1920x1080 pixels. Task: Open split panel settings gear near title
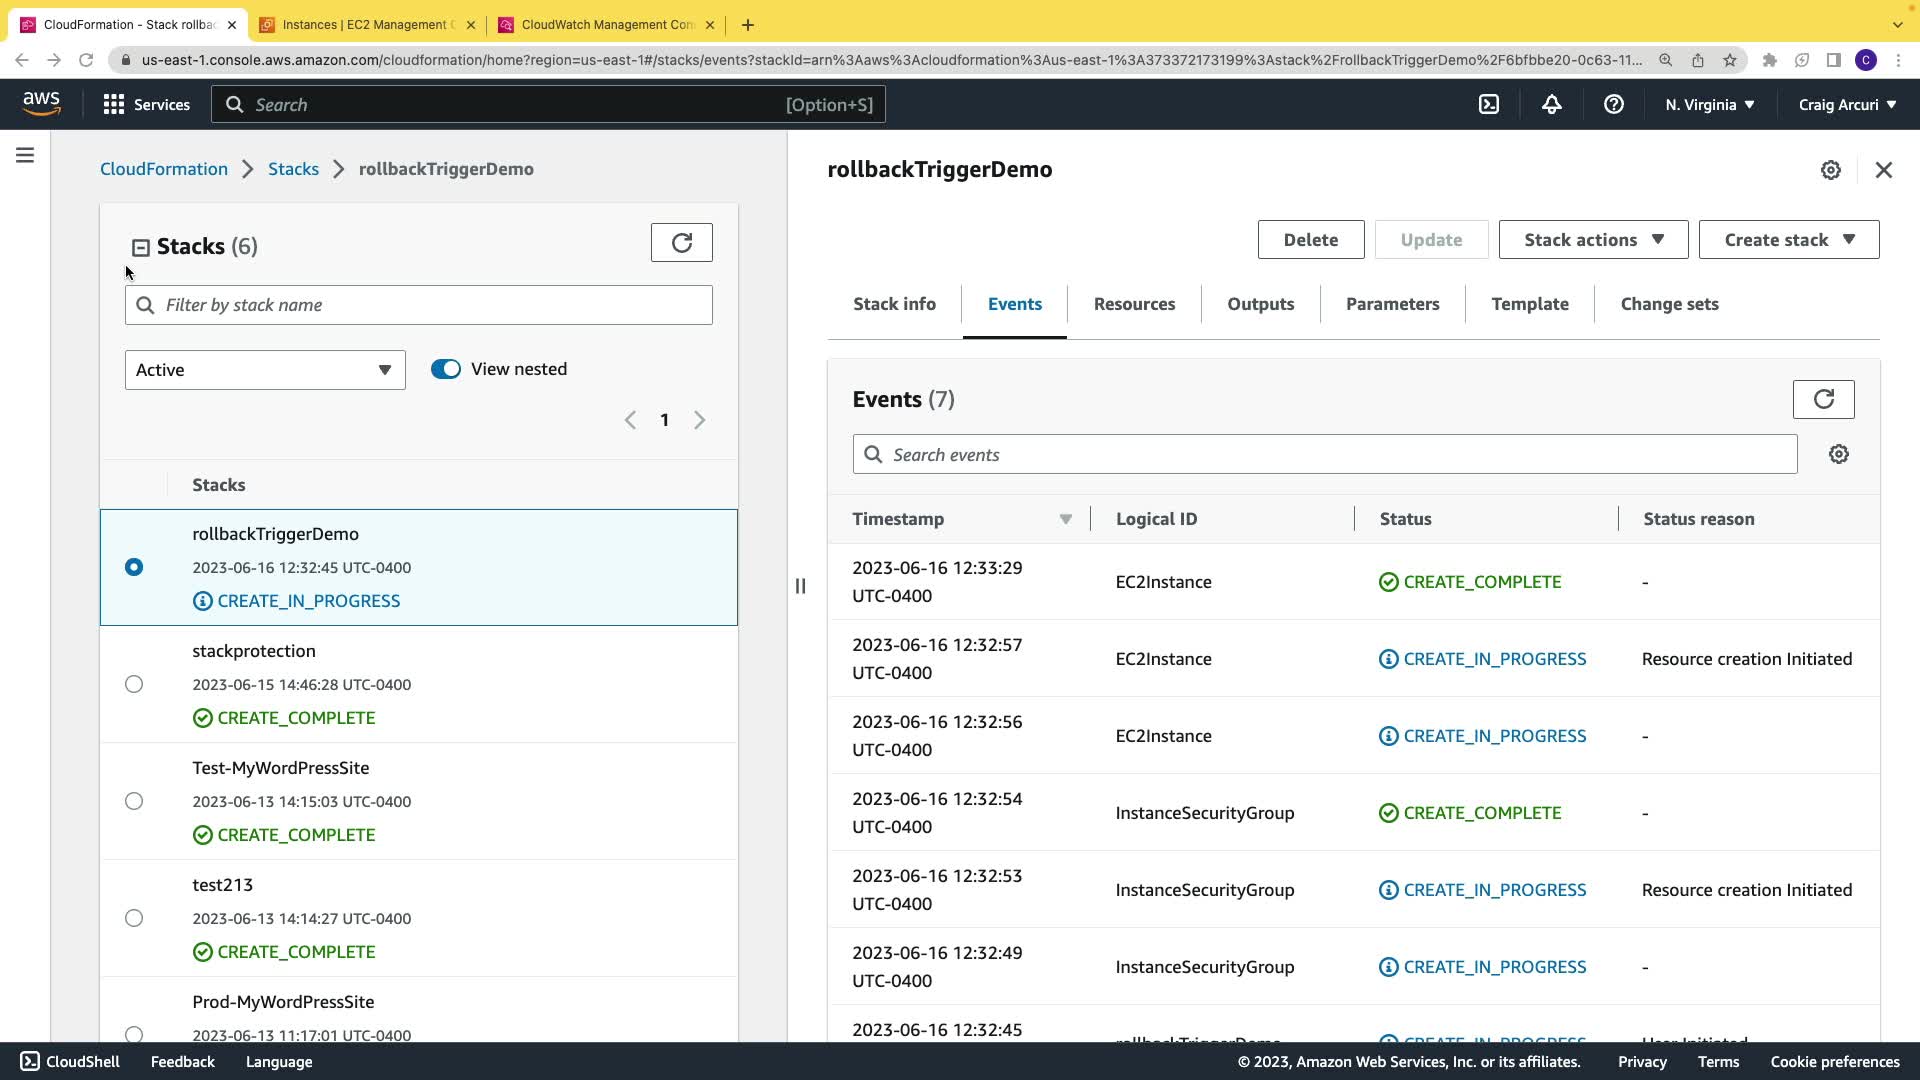pos(1830,170)
